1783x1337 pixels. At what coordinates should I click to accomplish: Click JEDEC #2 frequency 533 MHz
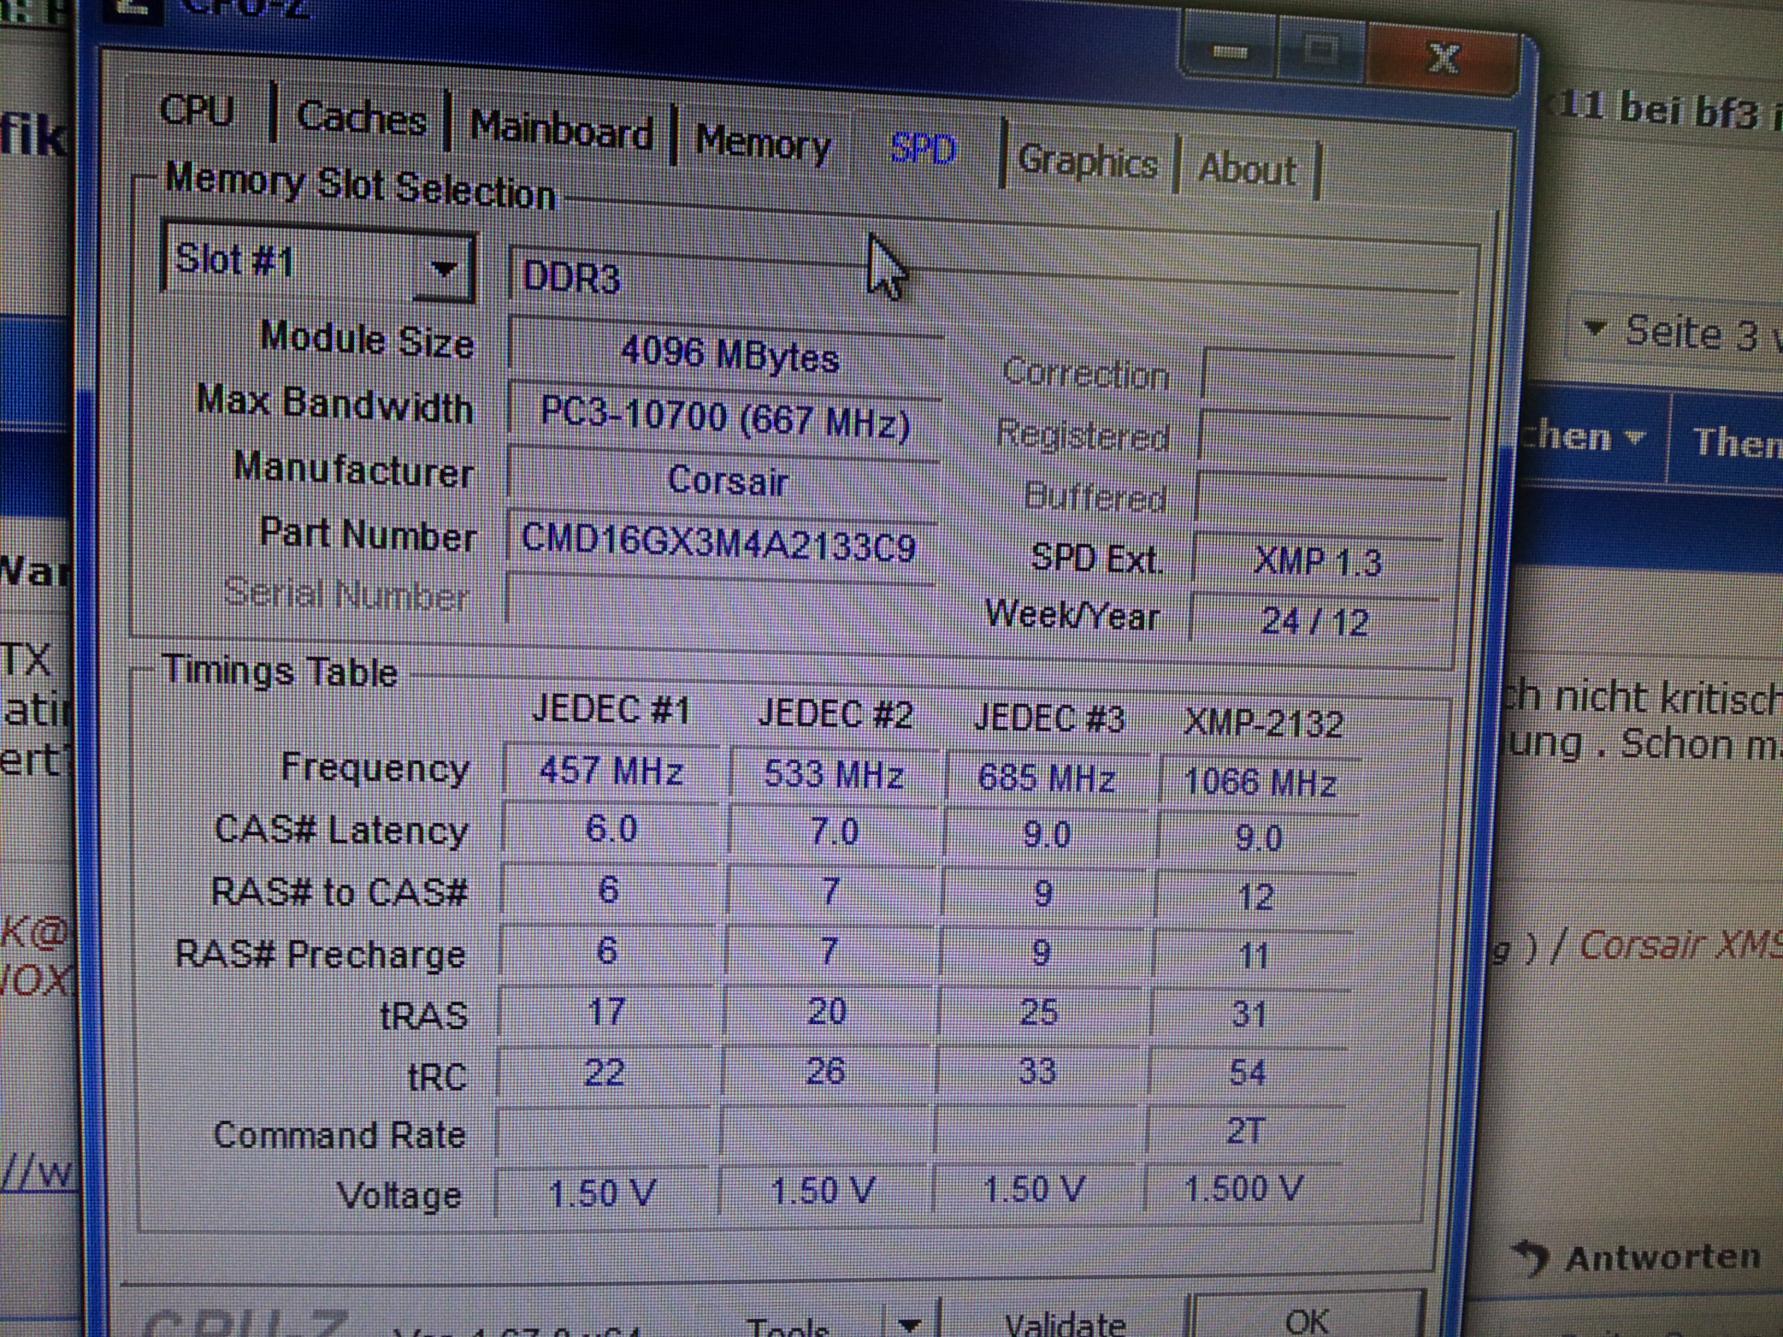coord(834,775)
